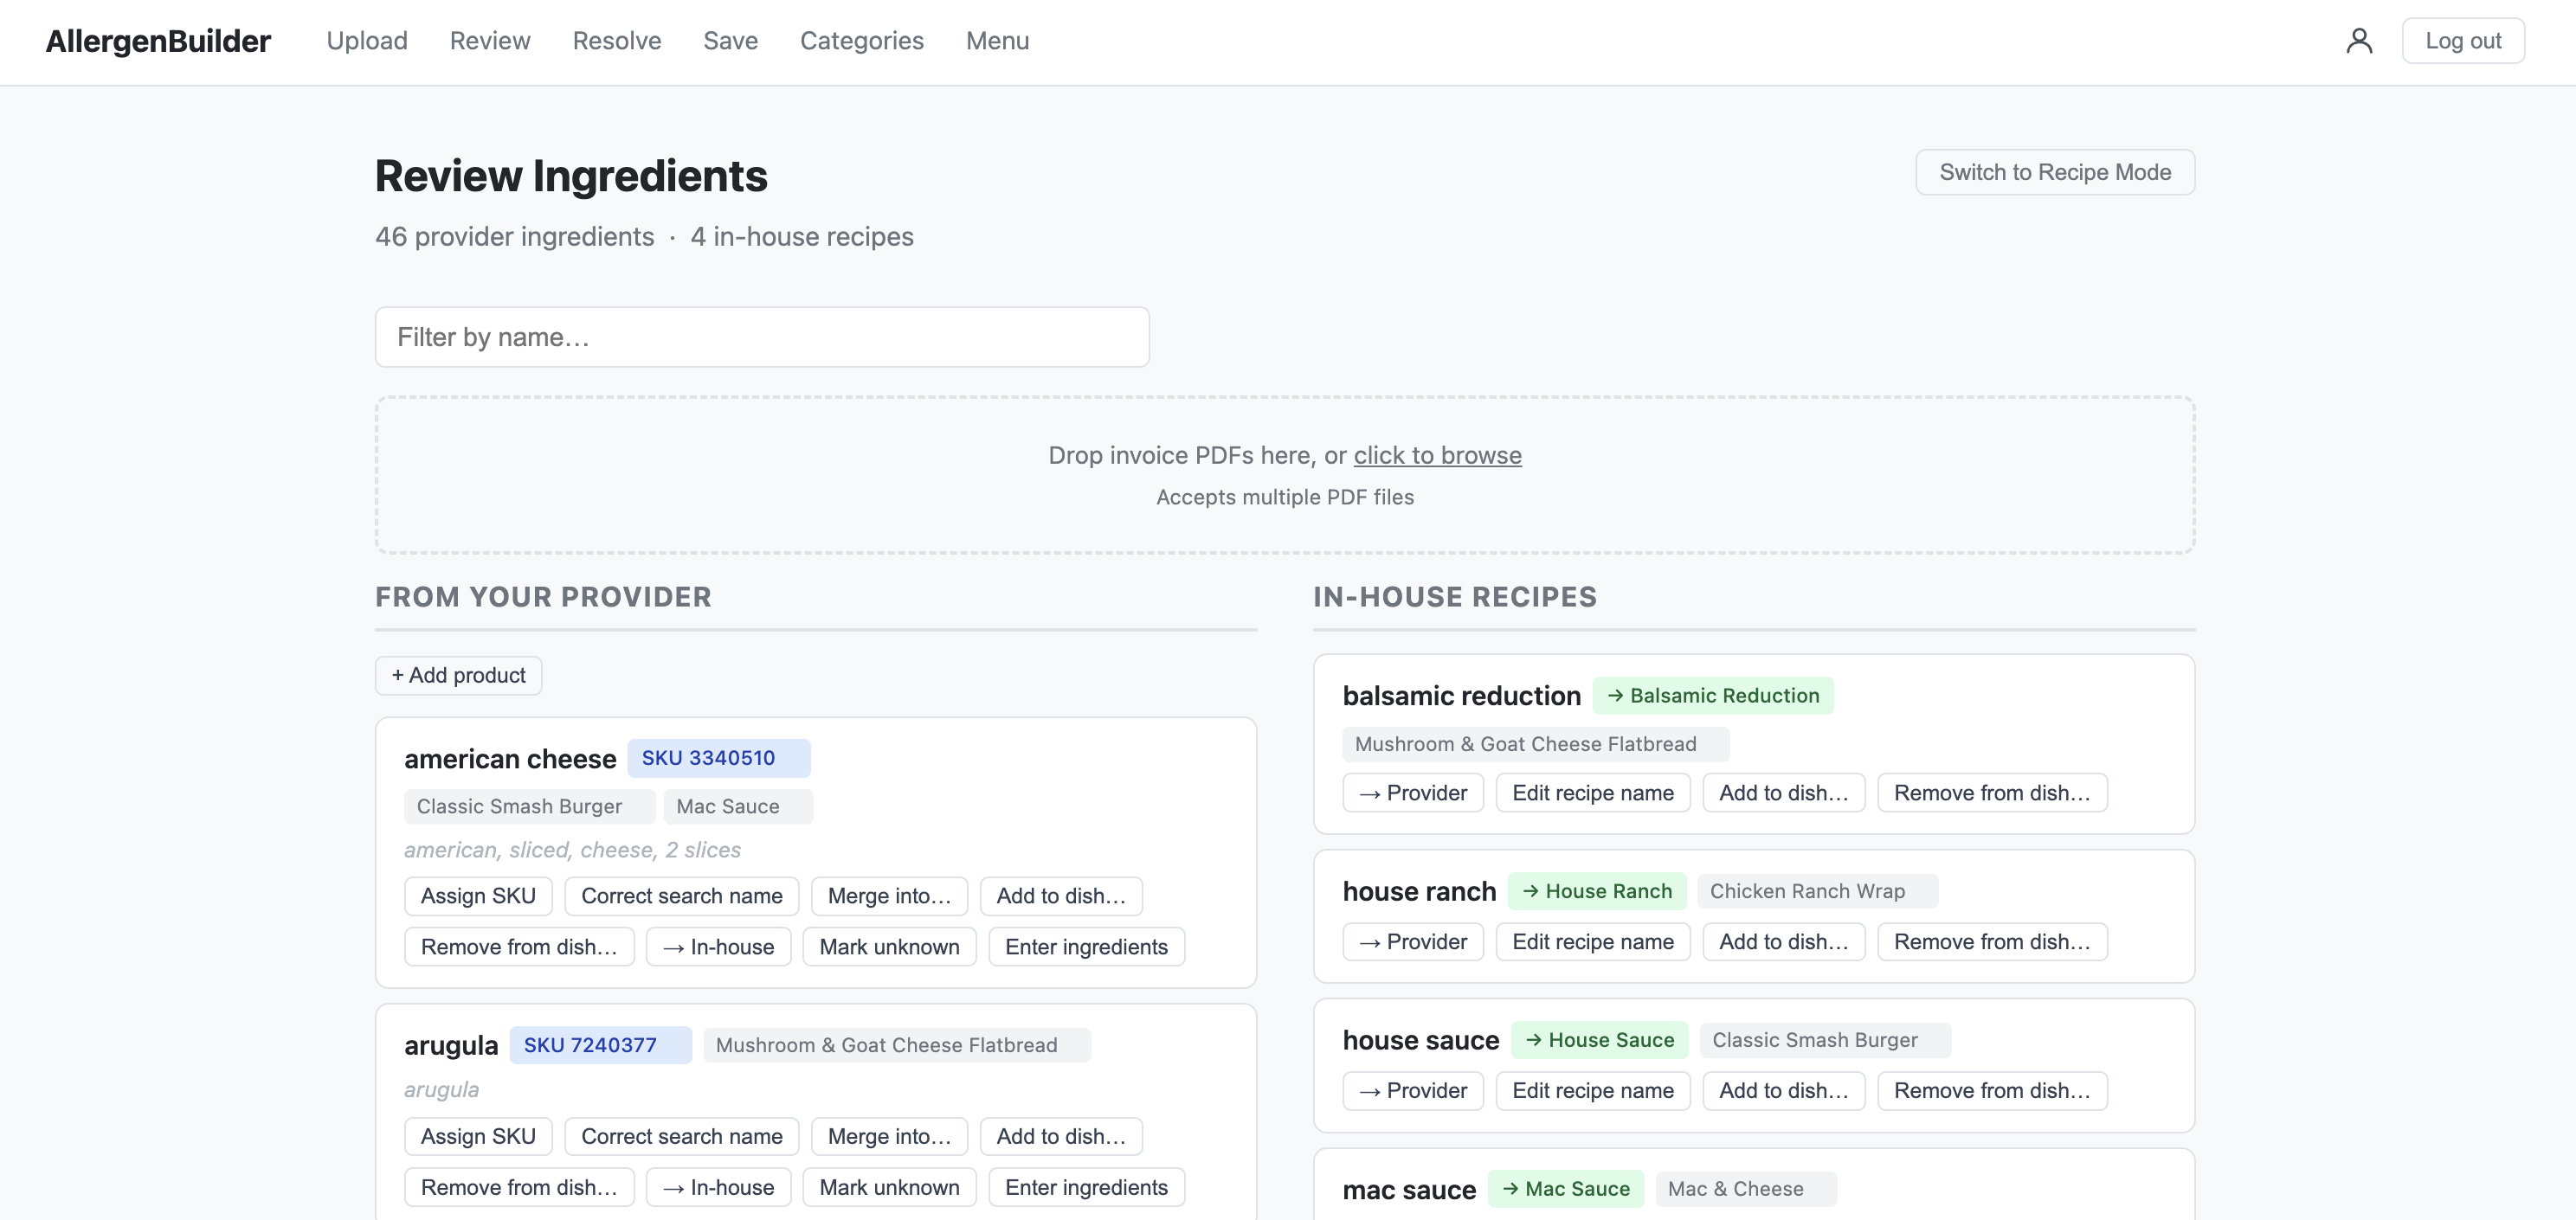Click the + Add product button
The height and width of the screenshot is (1220, 2576).
(459, 675)
